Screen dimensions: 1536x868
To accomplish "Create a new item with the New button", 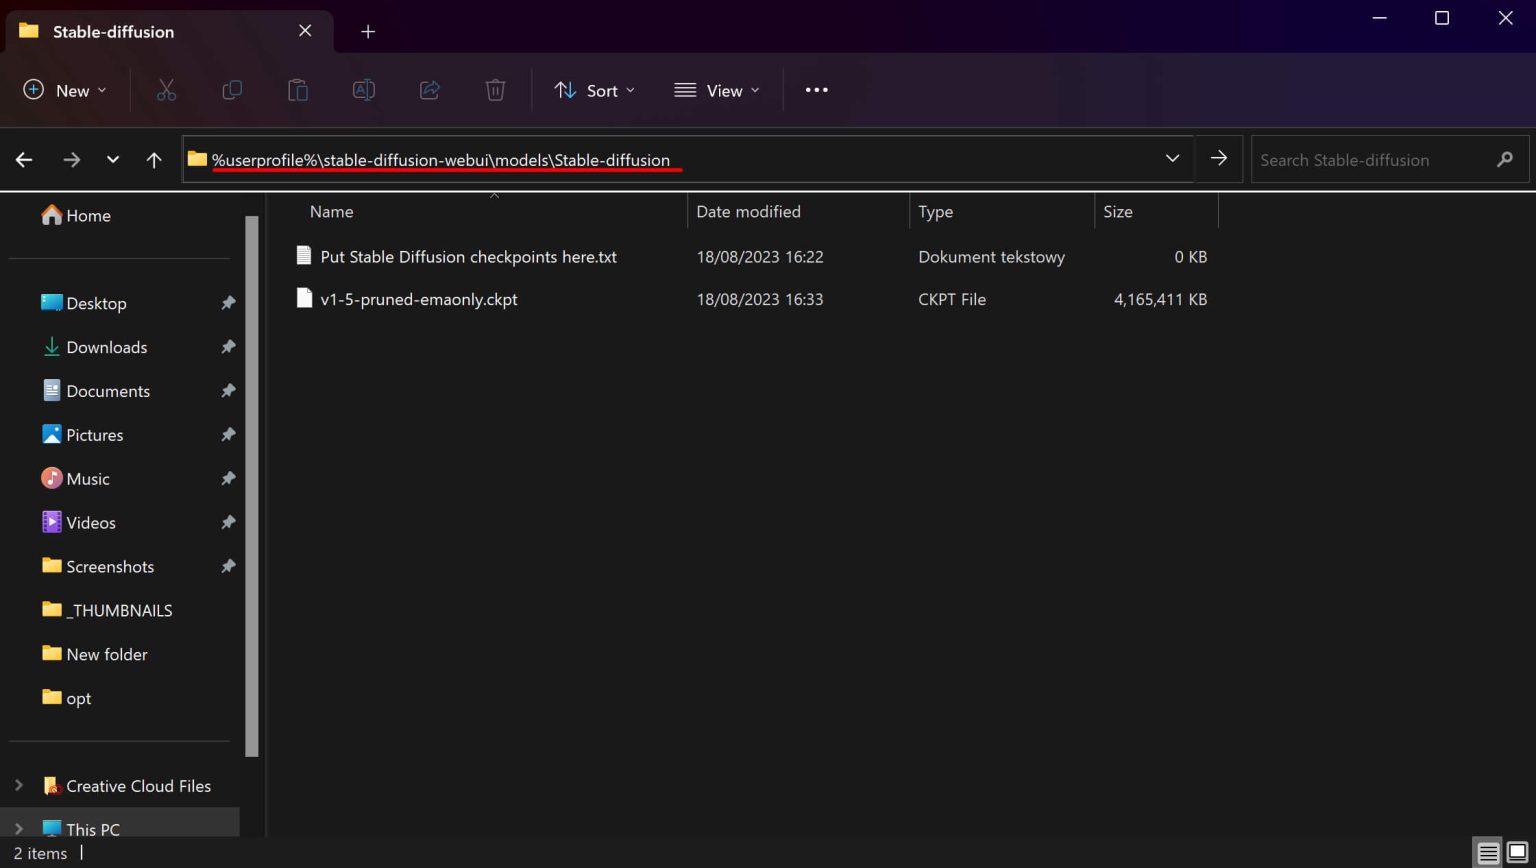I will (x=64, y=90).
